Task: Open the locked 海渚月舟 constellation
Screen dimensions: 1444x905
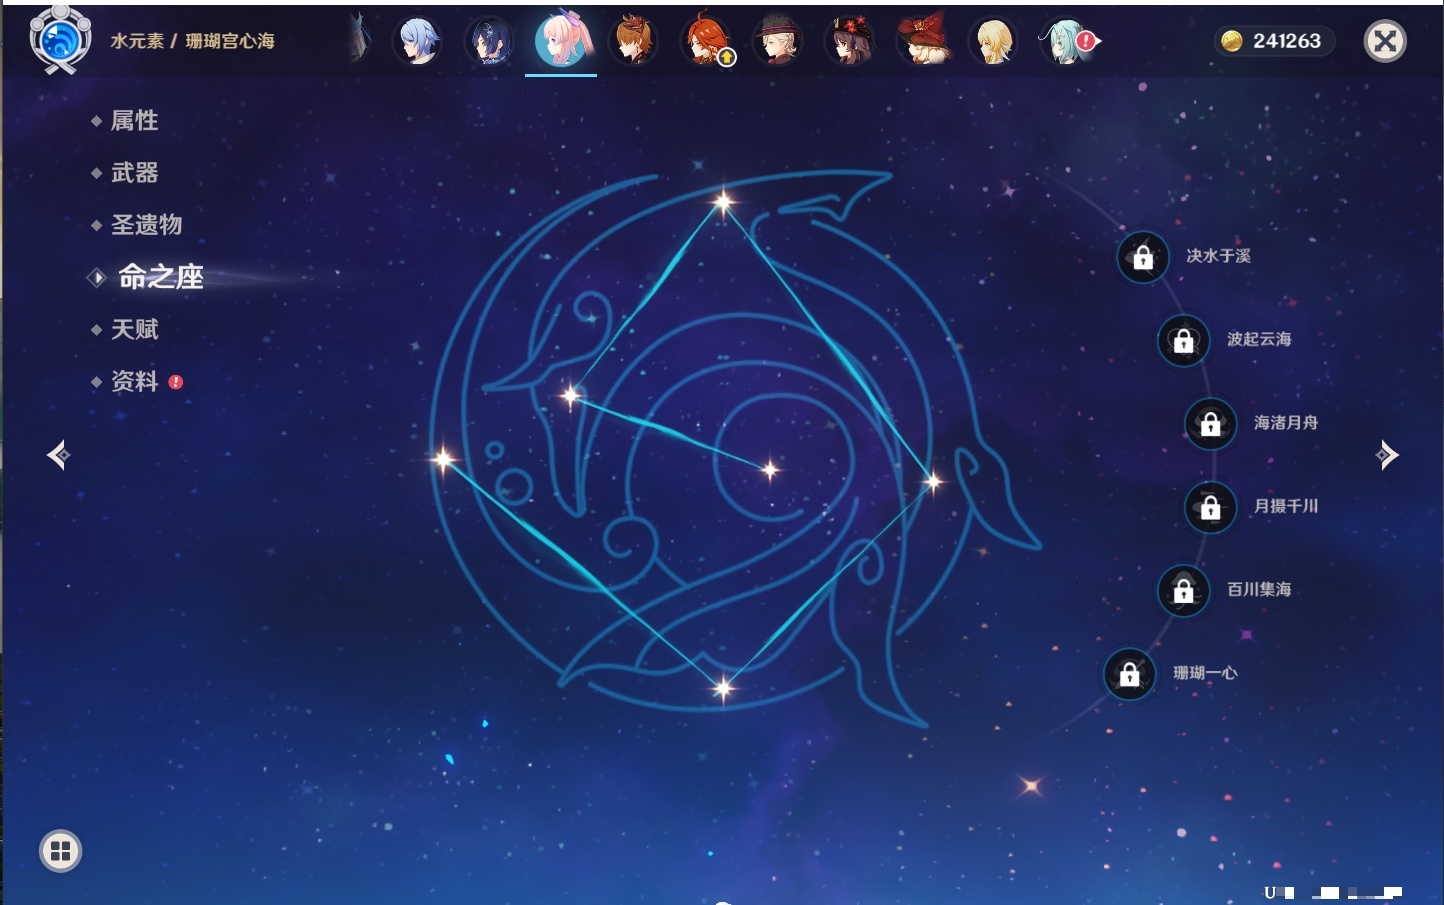Action: tap(1210, 424)
